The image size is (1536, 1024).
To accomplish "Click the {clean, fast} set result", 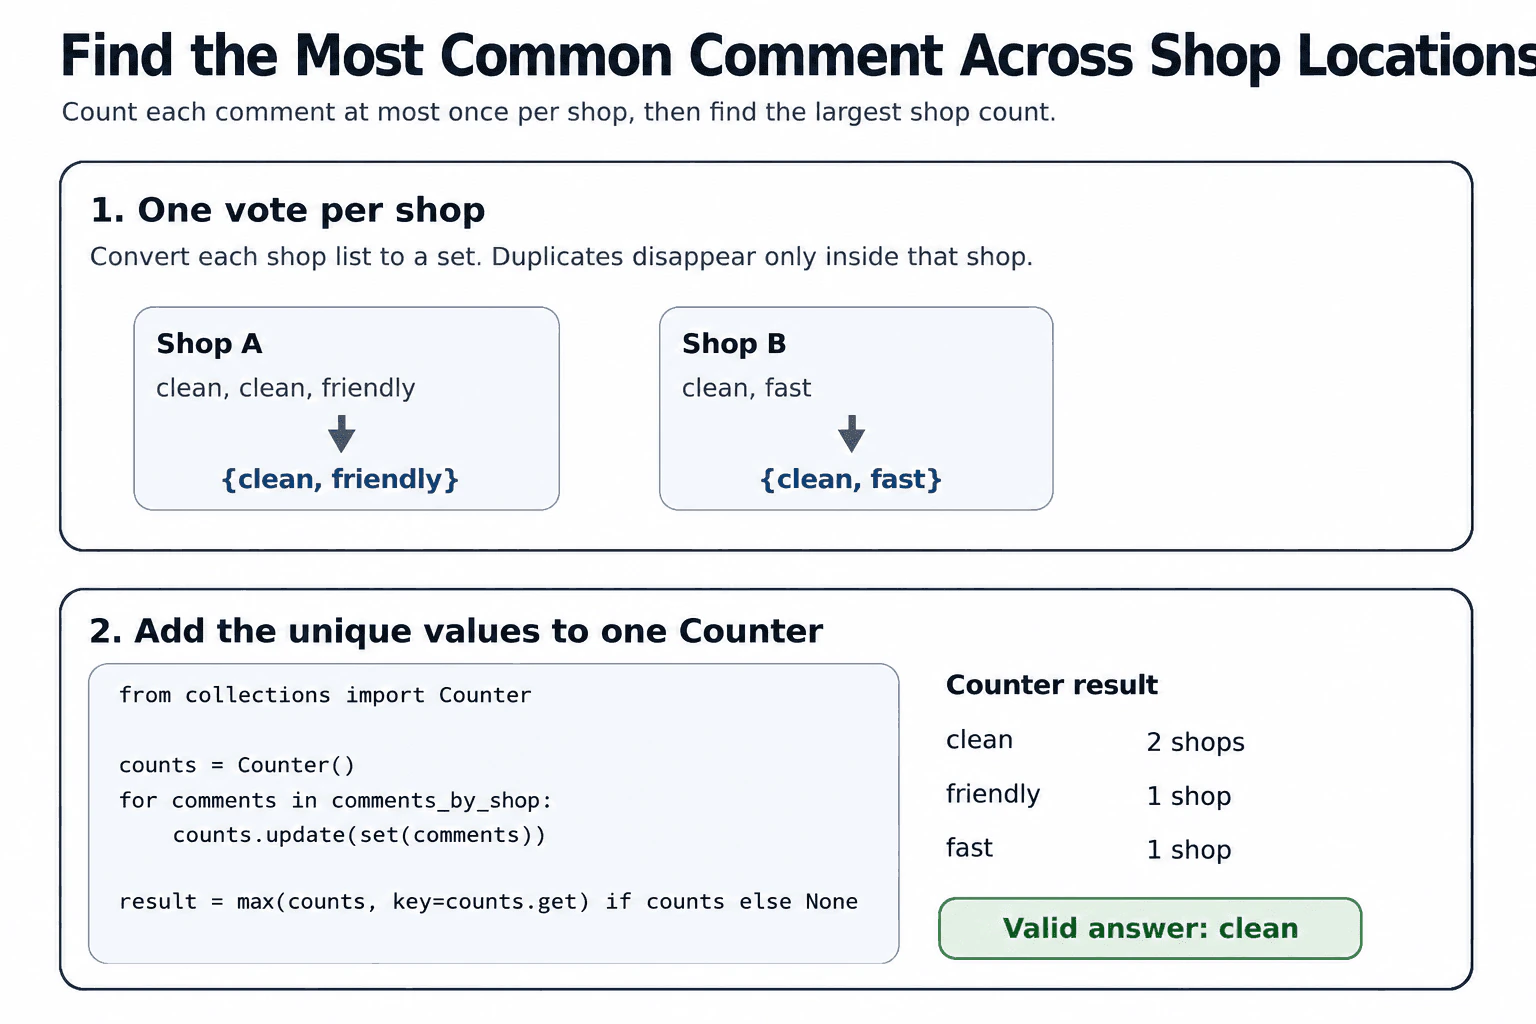I will (x=851, y=479).
